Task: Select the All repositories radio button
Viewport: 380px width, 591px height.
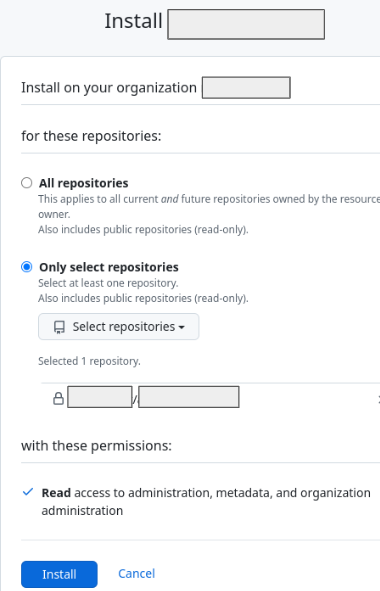Action: tap(26, 183)
